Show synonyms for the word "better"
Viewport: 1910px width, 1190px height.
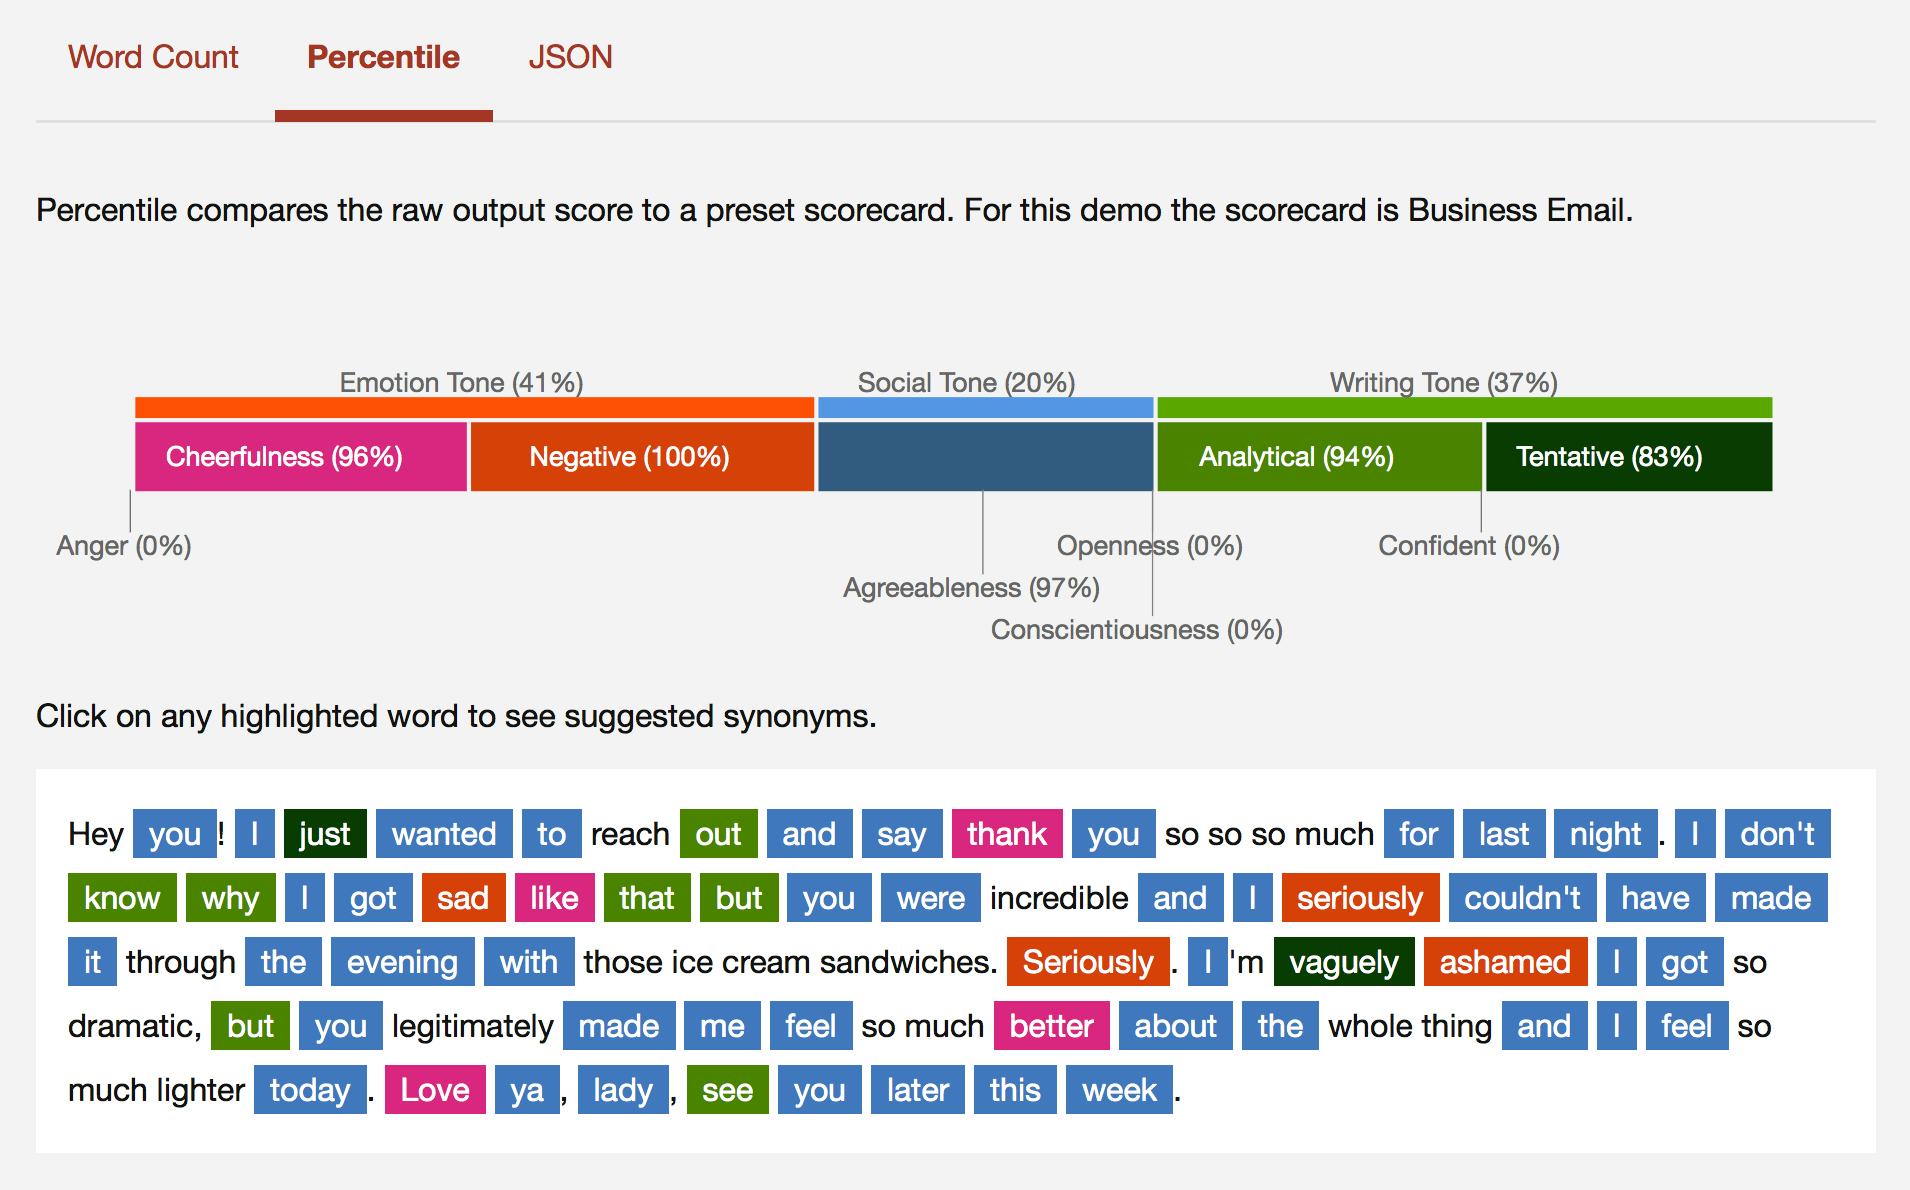[1051, 1026]
